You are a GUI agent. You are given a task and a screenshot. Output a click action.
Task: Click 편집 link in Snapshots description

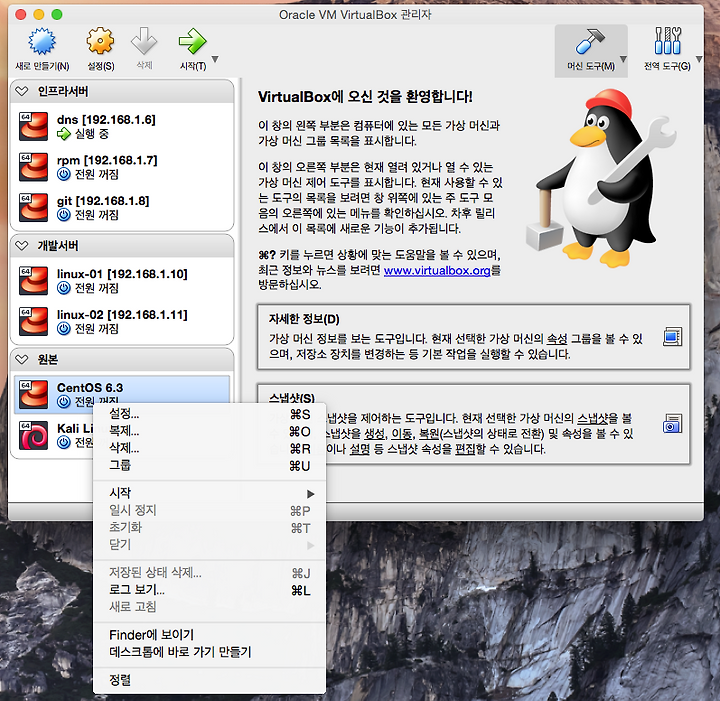[465, 449]
